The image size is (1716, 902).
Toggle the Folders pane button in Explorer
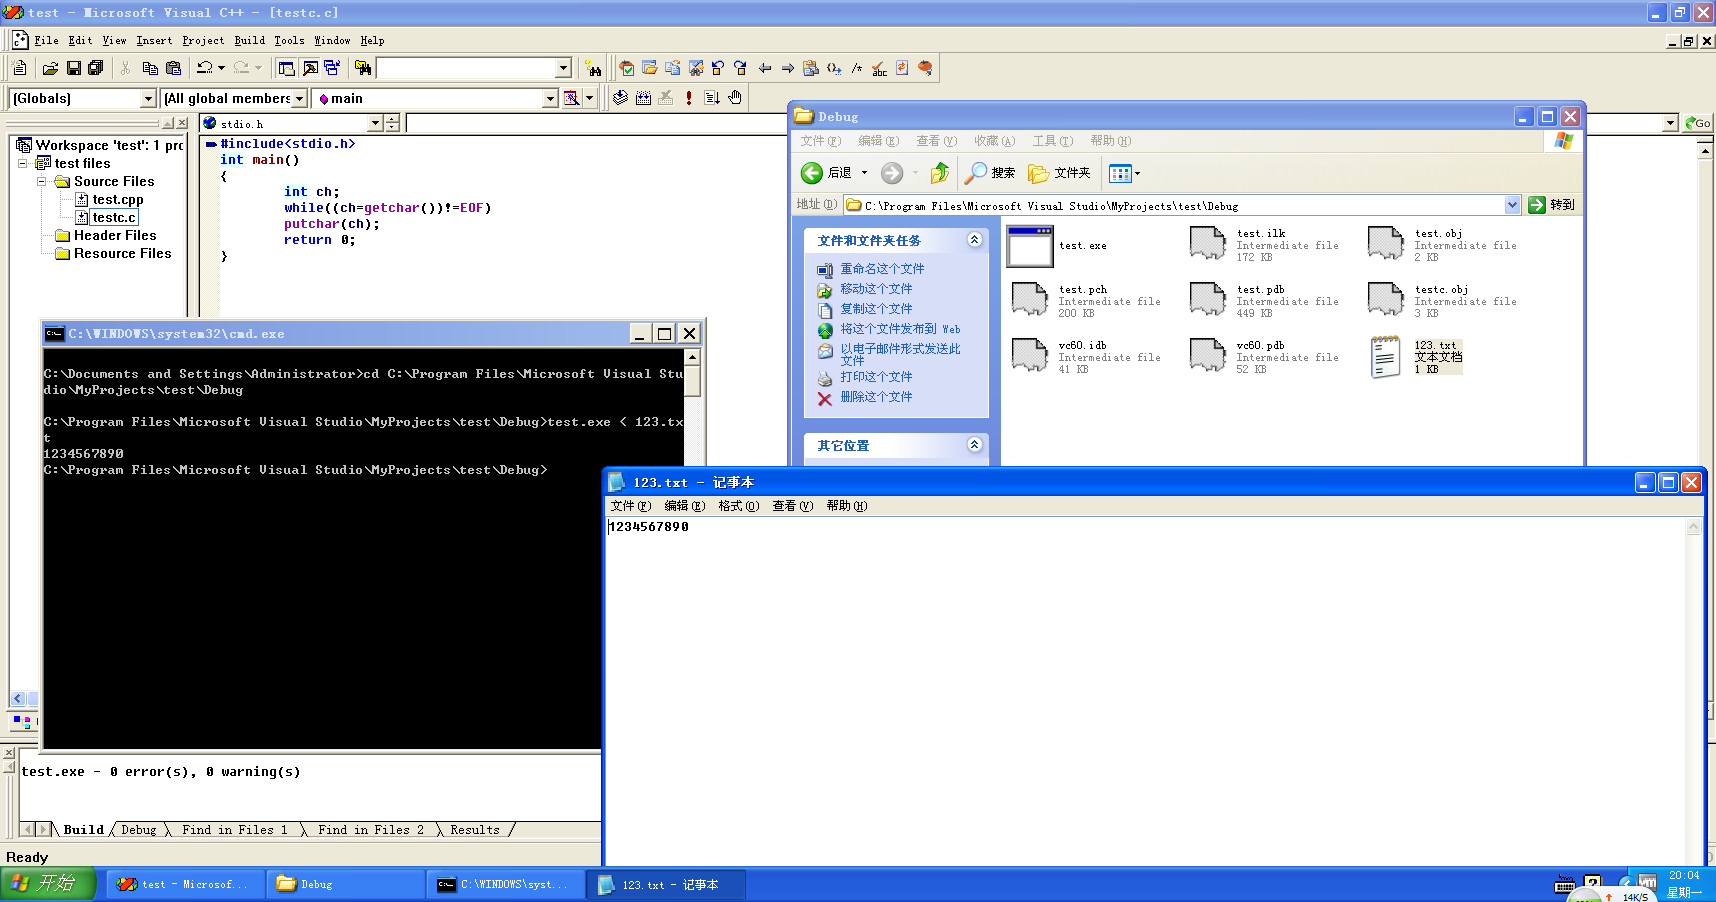[x=1060, y=173]
